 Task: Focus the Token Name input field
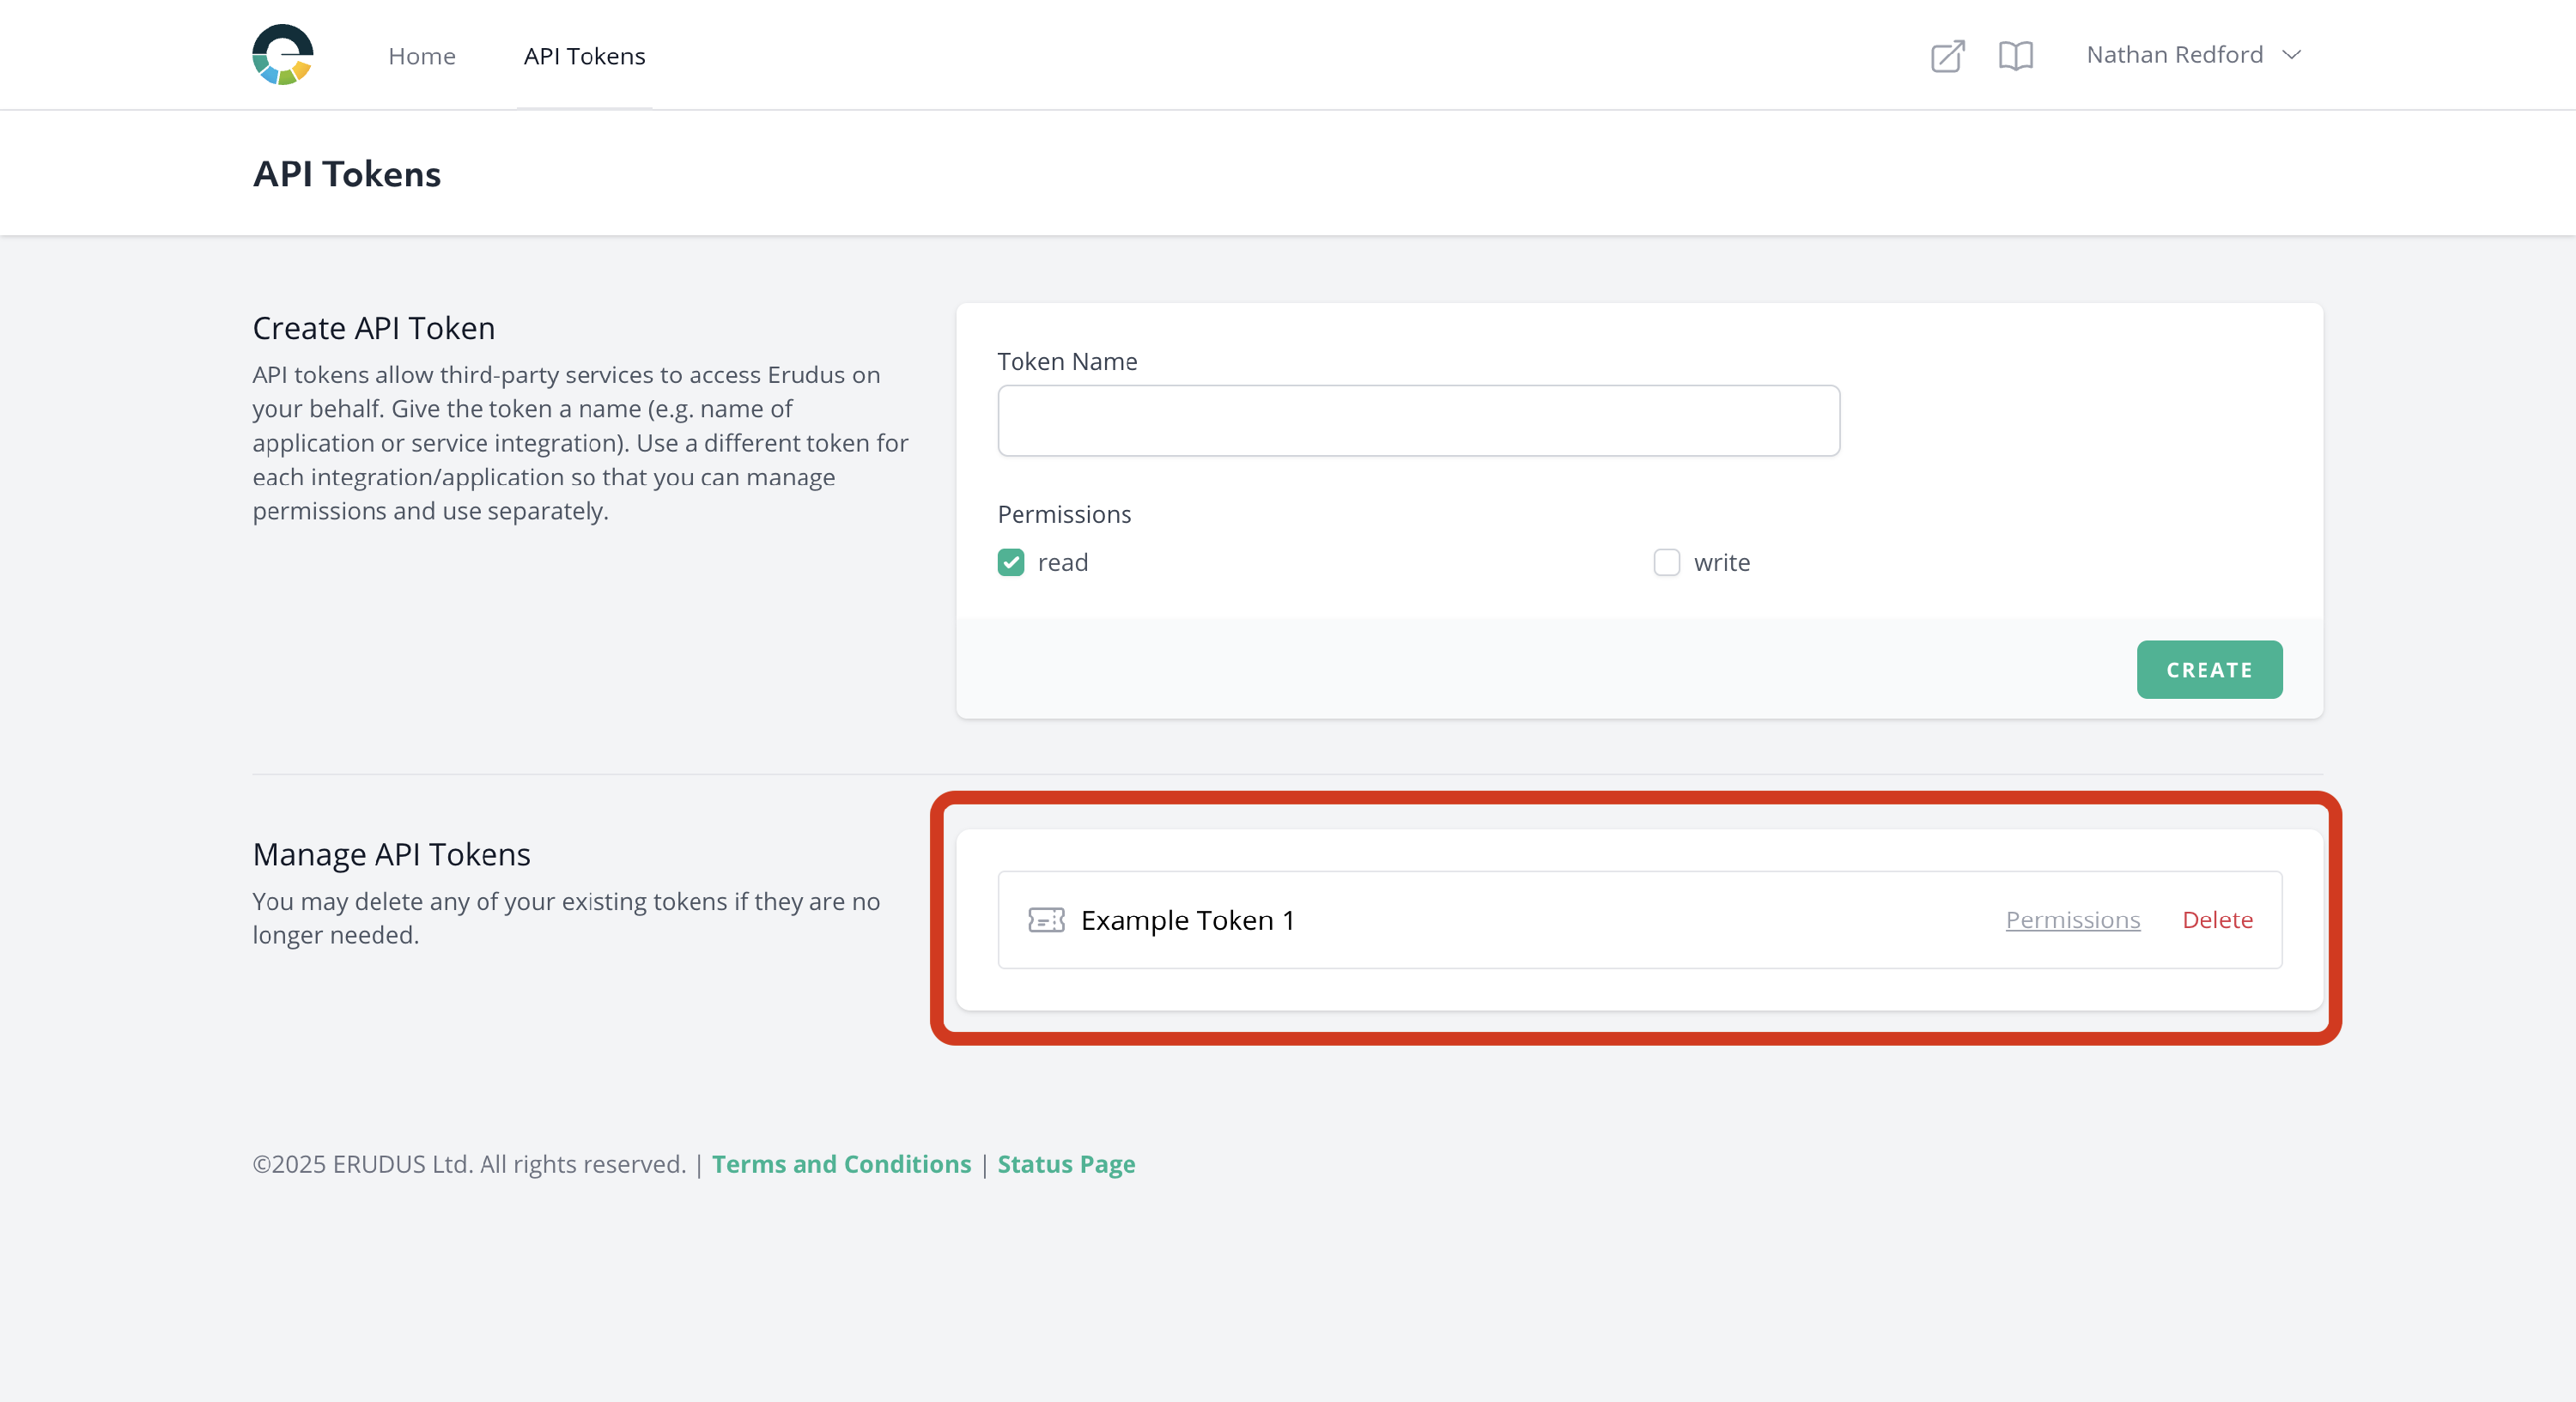(x=1418, y=421)
